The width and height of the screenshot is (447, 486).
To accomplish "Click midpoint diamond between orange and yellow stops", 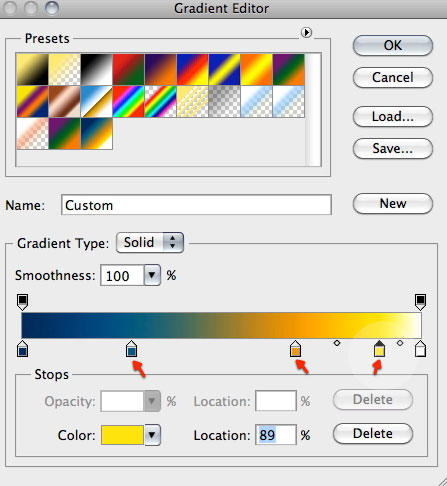I will click(337, 343).
